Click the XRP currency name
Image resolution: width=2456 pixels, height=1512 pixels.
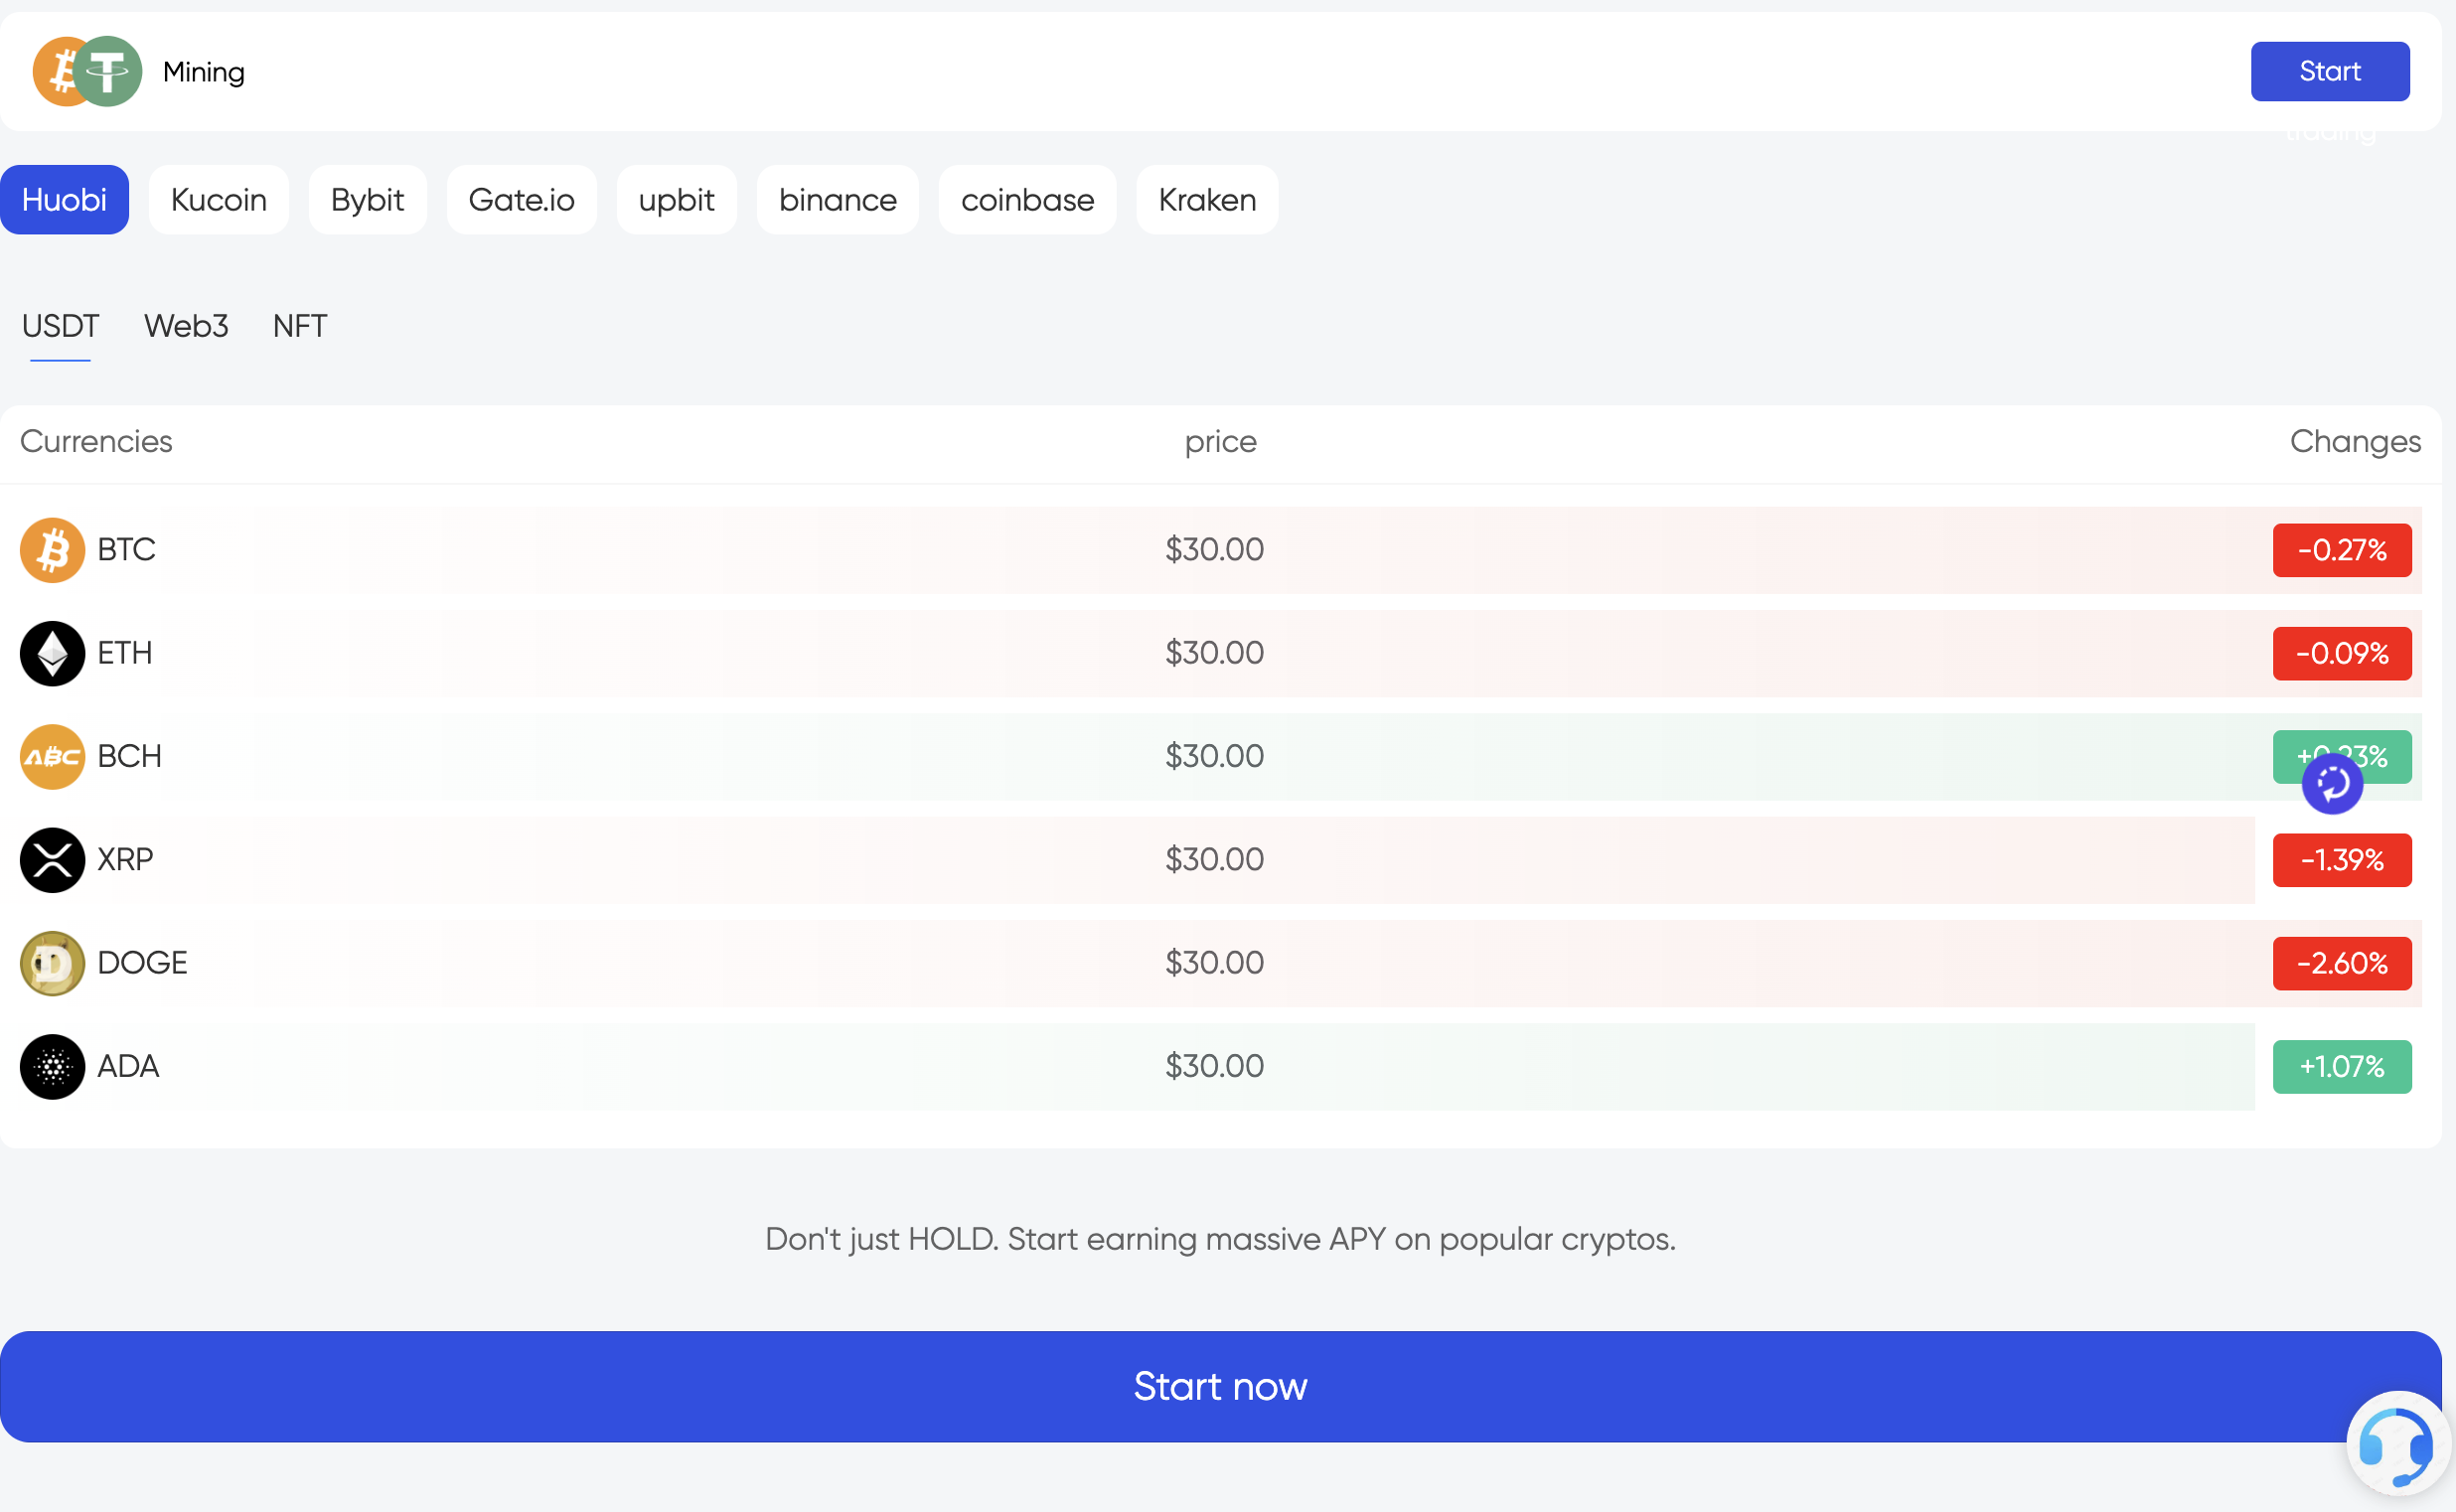click(125, 860)
